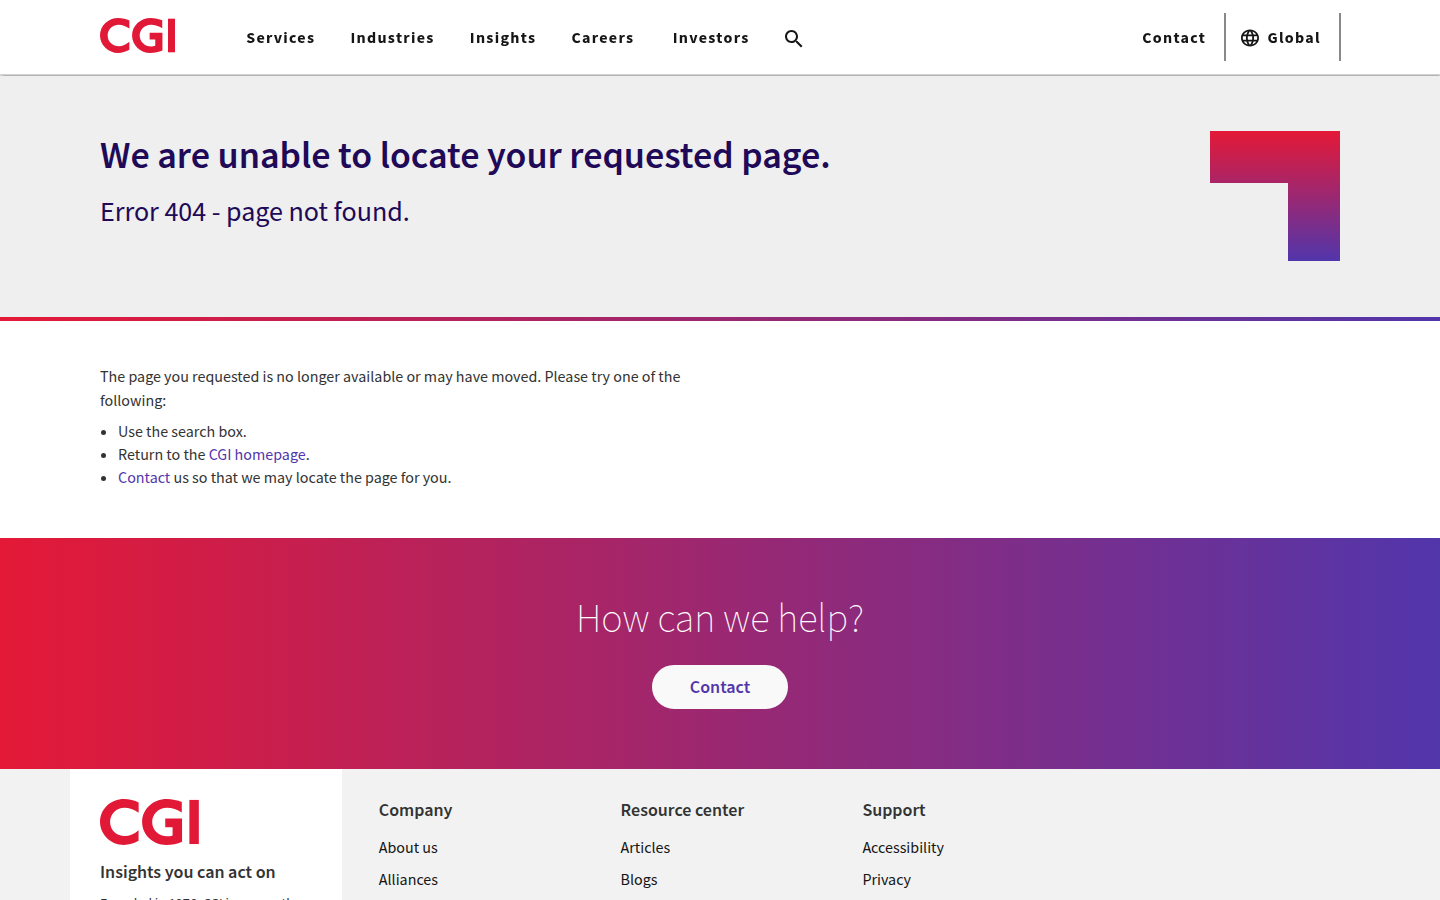This screenshot has width=1440, height=900.
Task: Expand the Careers navigation item
Action: click(602, 38)
